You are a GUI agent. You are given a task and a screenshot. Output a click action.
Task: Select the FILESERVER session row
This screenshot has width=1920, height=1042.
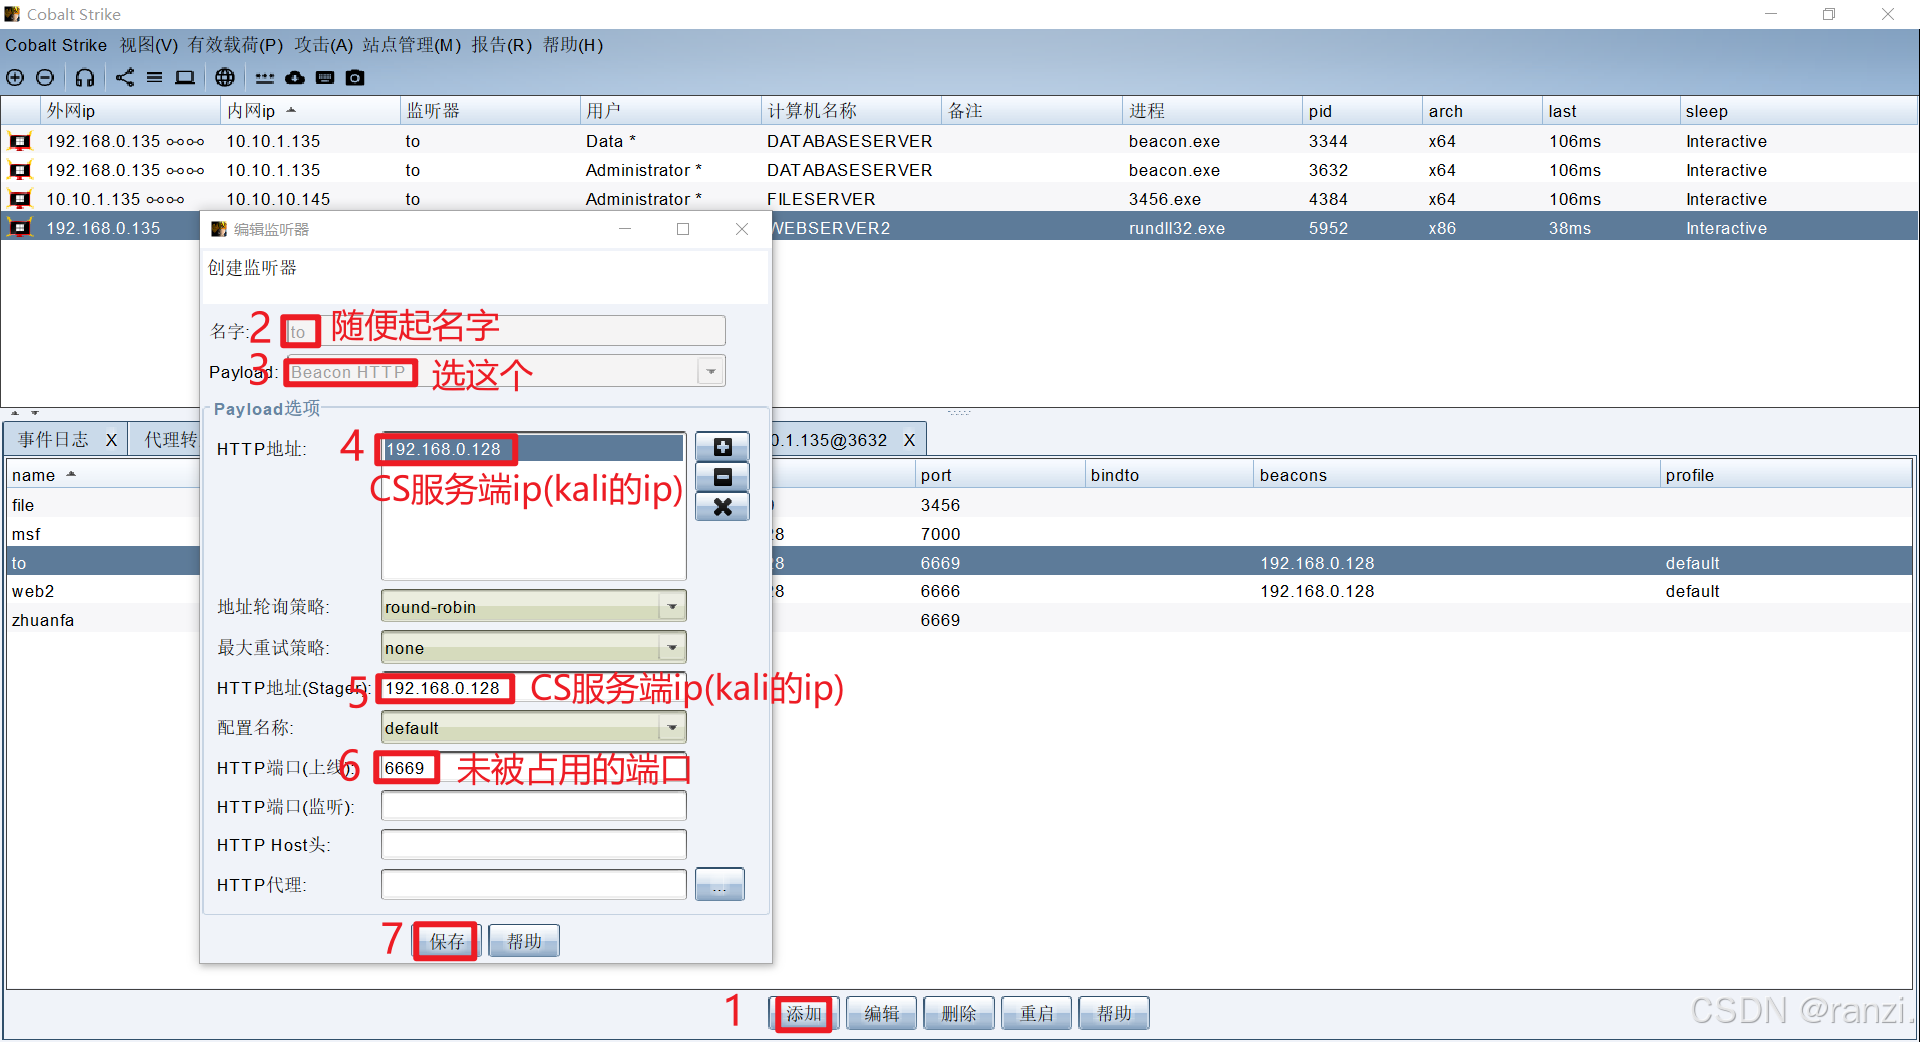point(960,199)
